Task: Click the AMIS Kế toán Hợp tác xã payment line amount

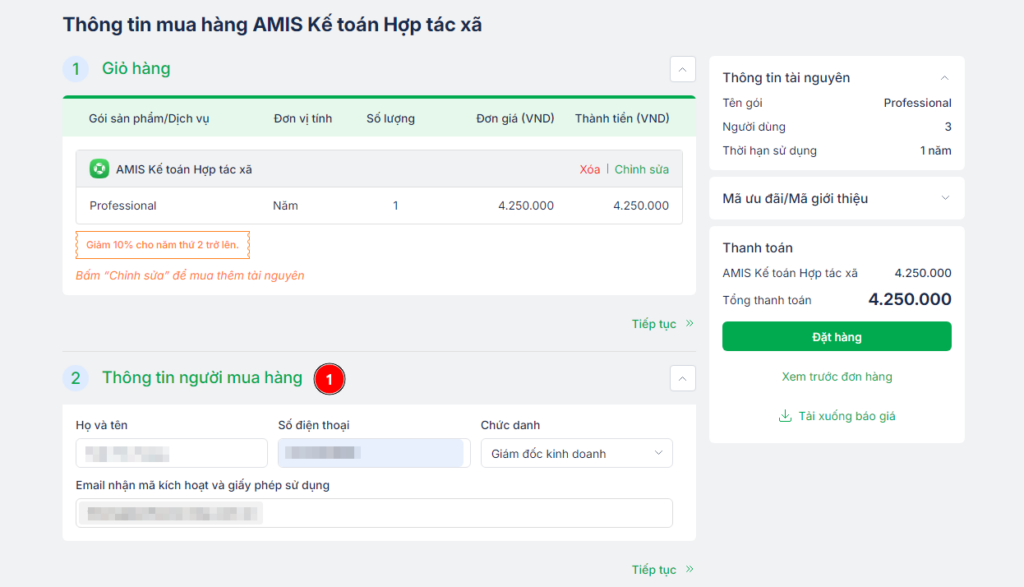Action: click(x=923, y=273)
